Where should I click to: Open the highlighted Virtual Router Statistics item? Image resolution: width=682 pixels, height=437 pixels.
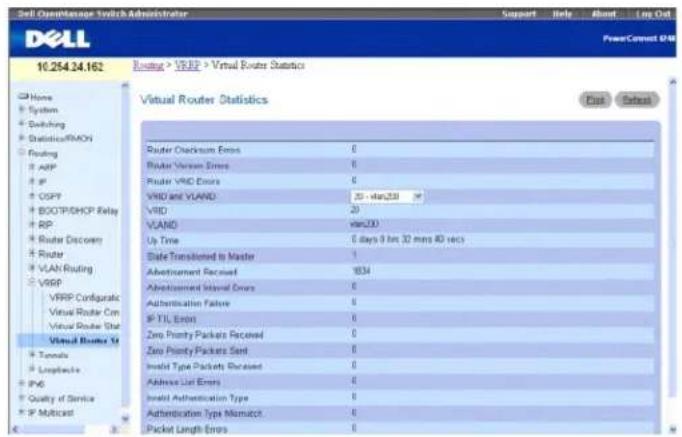(84, 340)
